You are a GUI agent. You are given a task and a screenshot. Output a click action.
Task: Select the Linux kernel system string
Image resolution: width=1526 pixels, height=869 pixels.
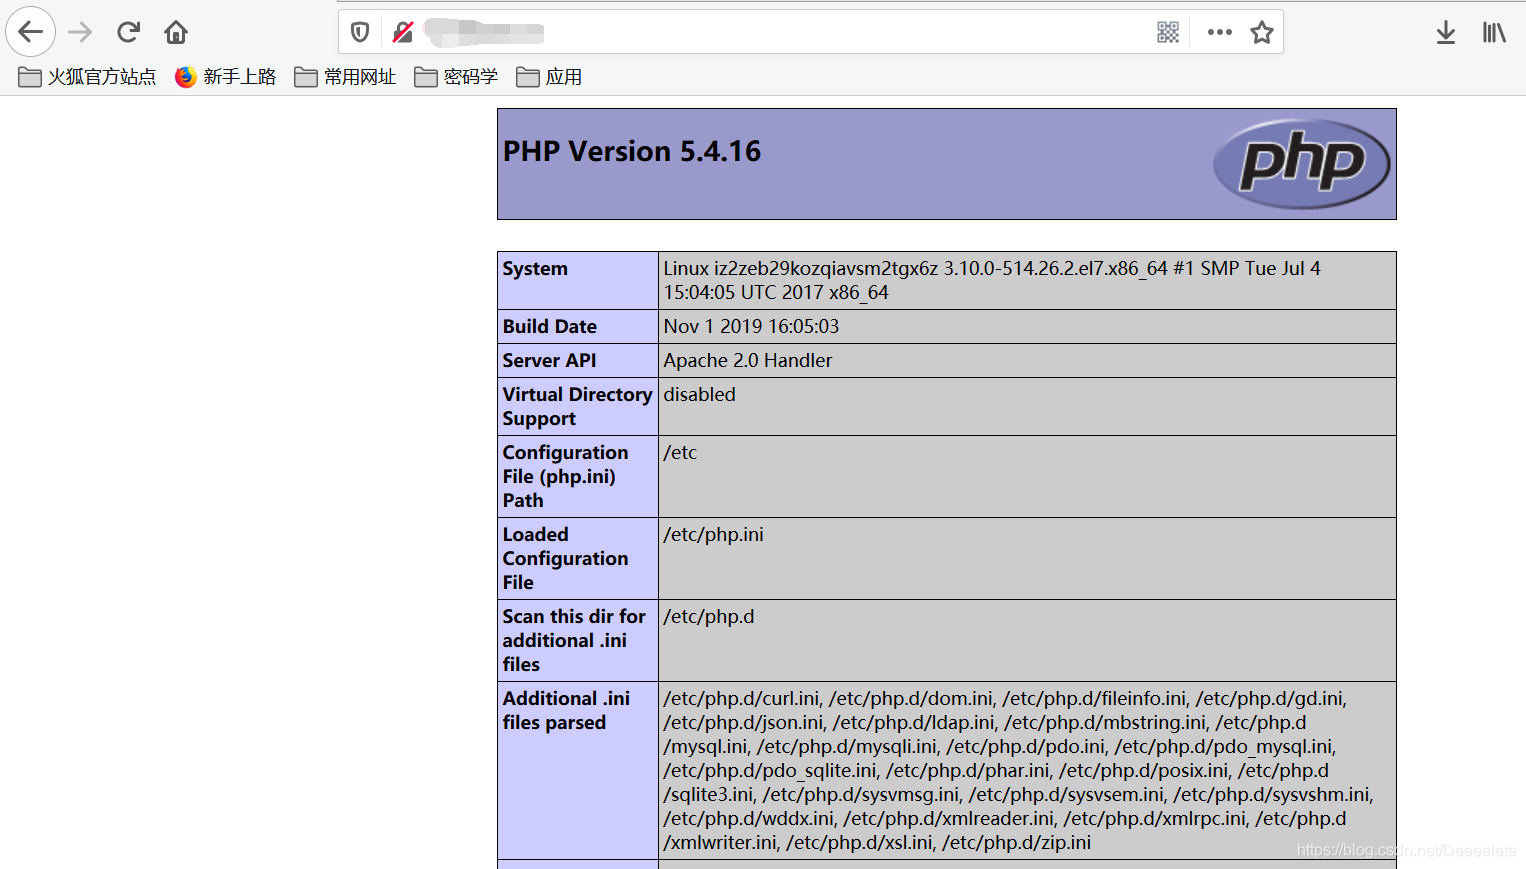pyautogui.click(x=992, y=280)
